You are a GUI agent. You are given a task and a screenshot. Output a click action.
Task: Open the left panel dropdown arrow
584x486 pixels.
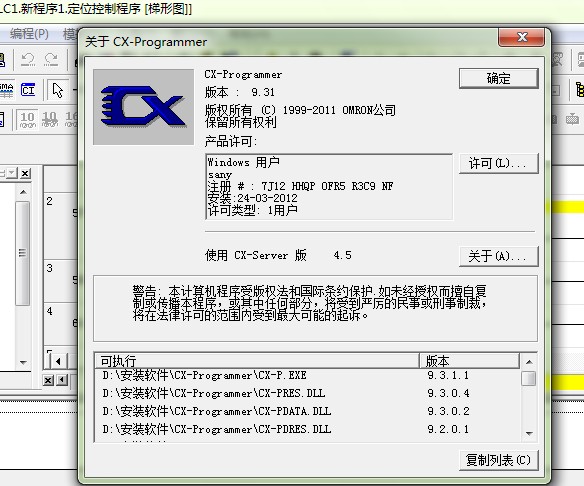click(12, 173)
